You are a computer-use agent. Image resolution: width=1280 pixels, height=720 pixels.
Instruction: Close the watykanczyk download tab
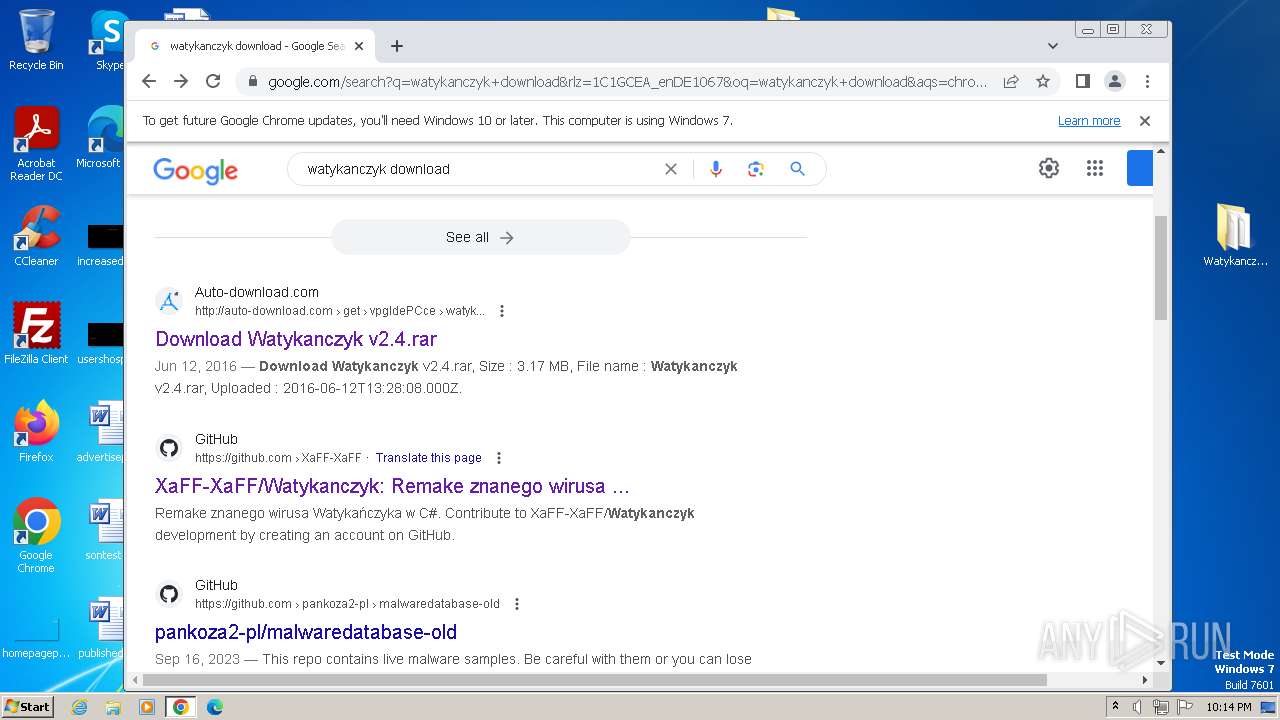tap(359, 46)
